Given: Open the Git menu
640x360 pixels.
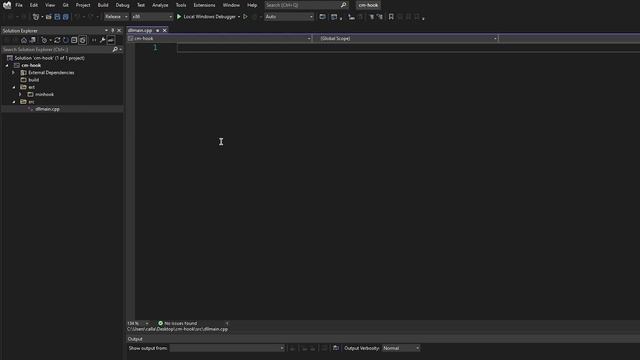Looking at the screenshot, I should (66, 5).
